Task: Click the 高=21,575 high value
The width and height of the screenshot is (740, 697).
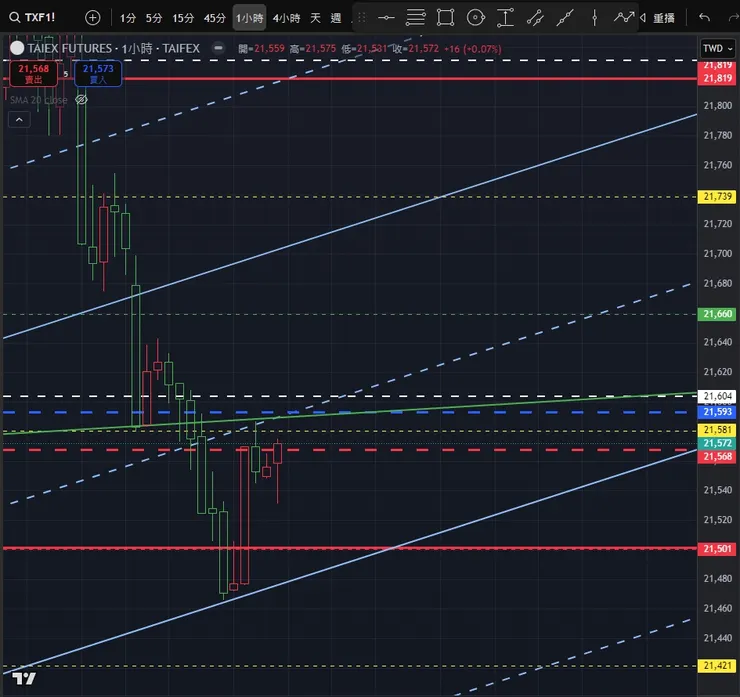Action: pos(313,49)
